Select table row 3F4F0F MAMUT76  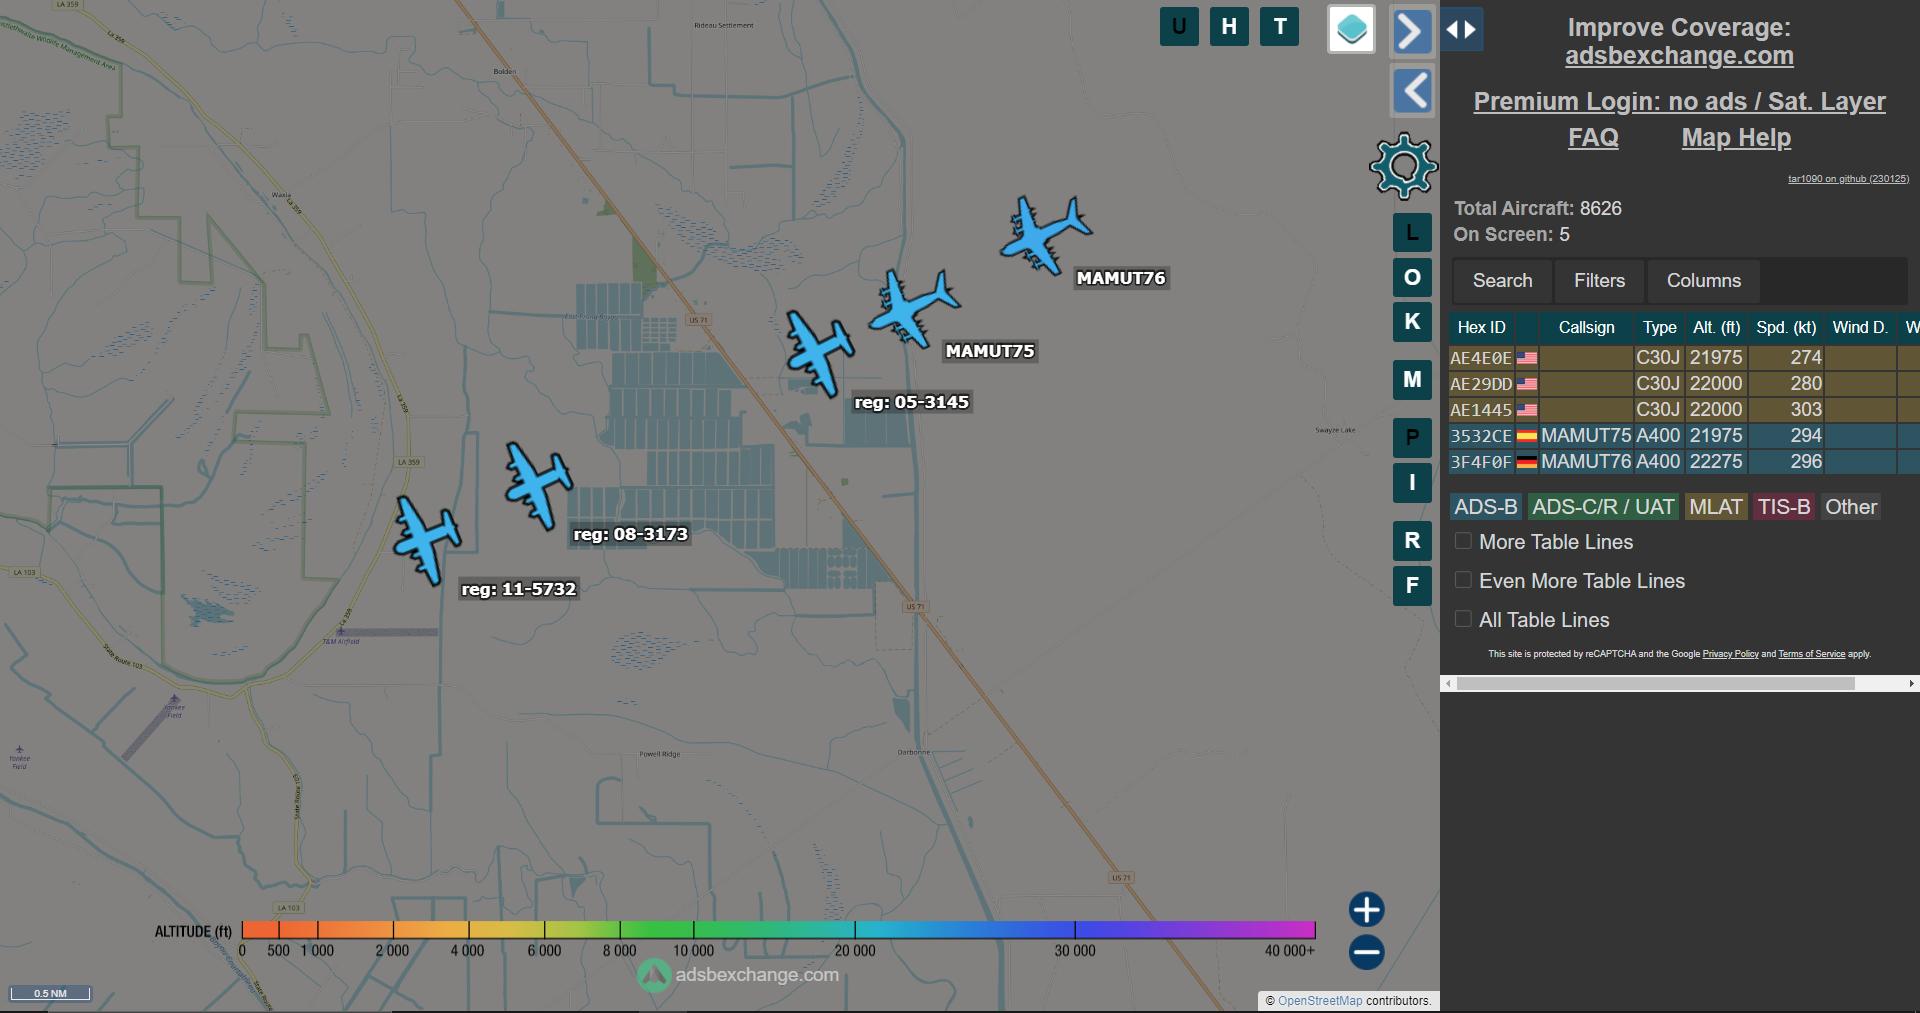1684,462
